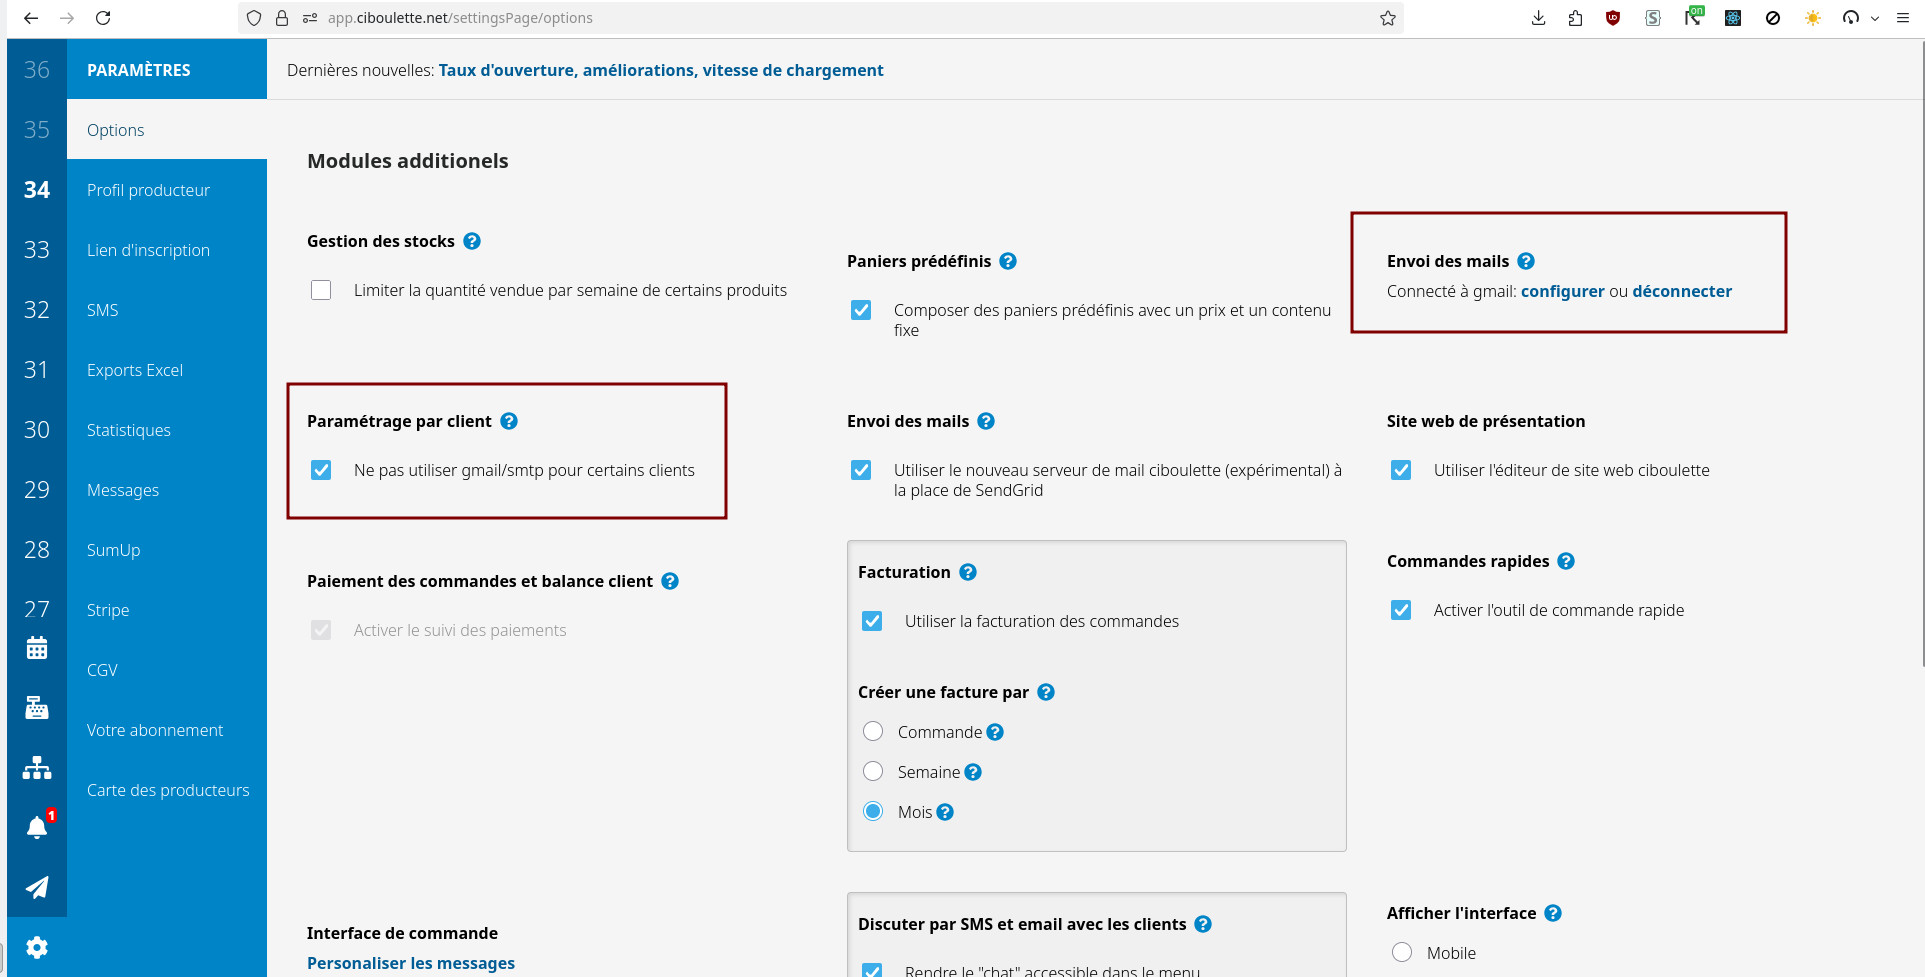This screenshot has width=1925, height=977.
Task: Go to the Exports Excel section
Action: coord(135,370)
